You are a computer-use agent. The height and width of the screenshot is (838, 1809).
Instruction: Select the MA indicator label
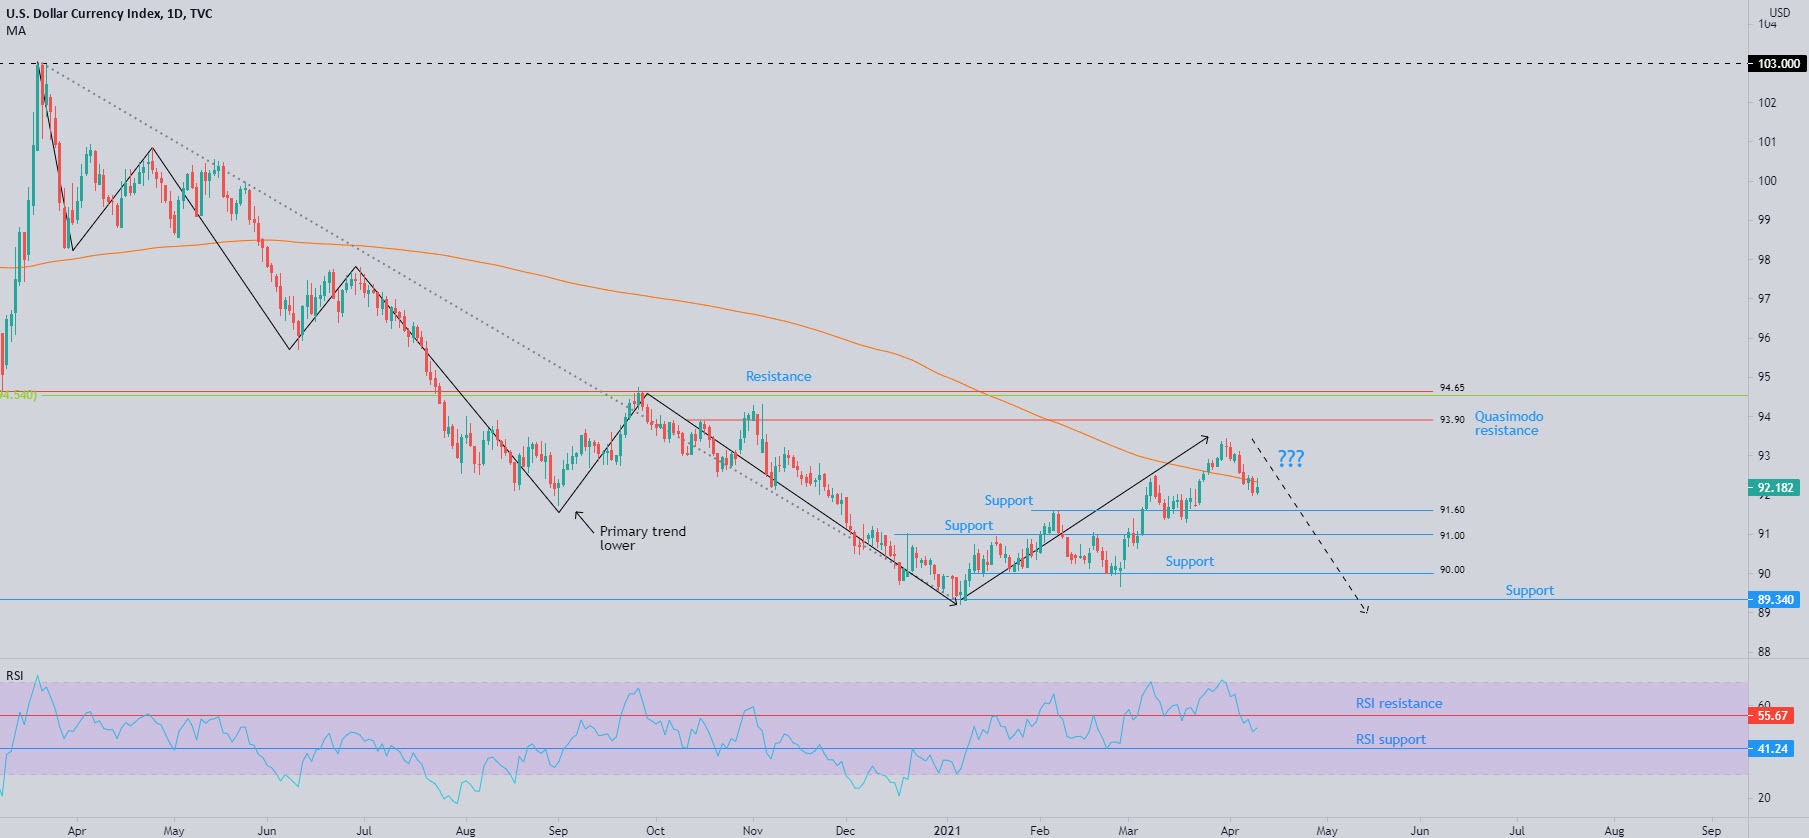pos(16,31)
